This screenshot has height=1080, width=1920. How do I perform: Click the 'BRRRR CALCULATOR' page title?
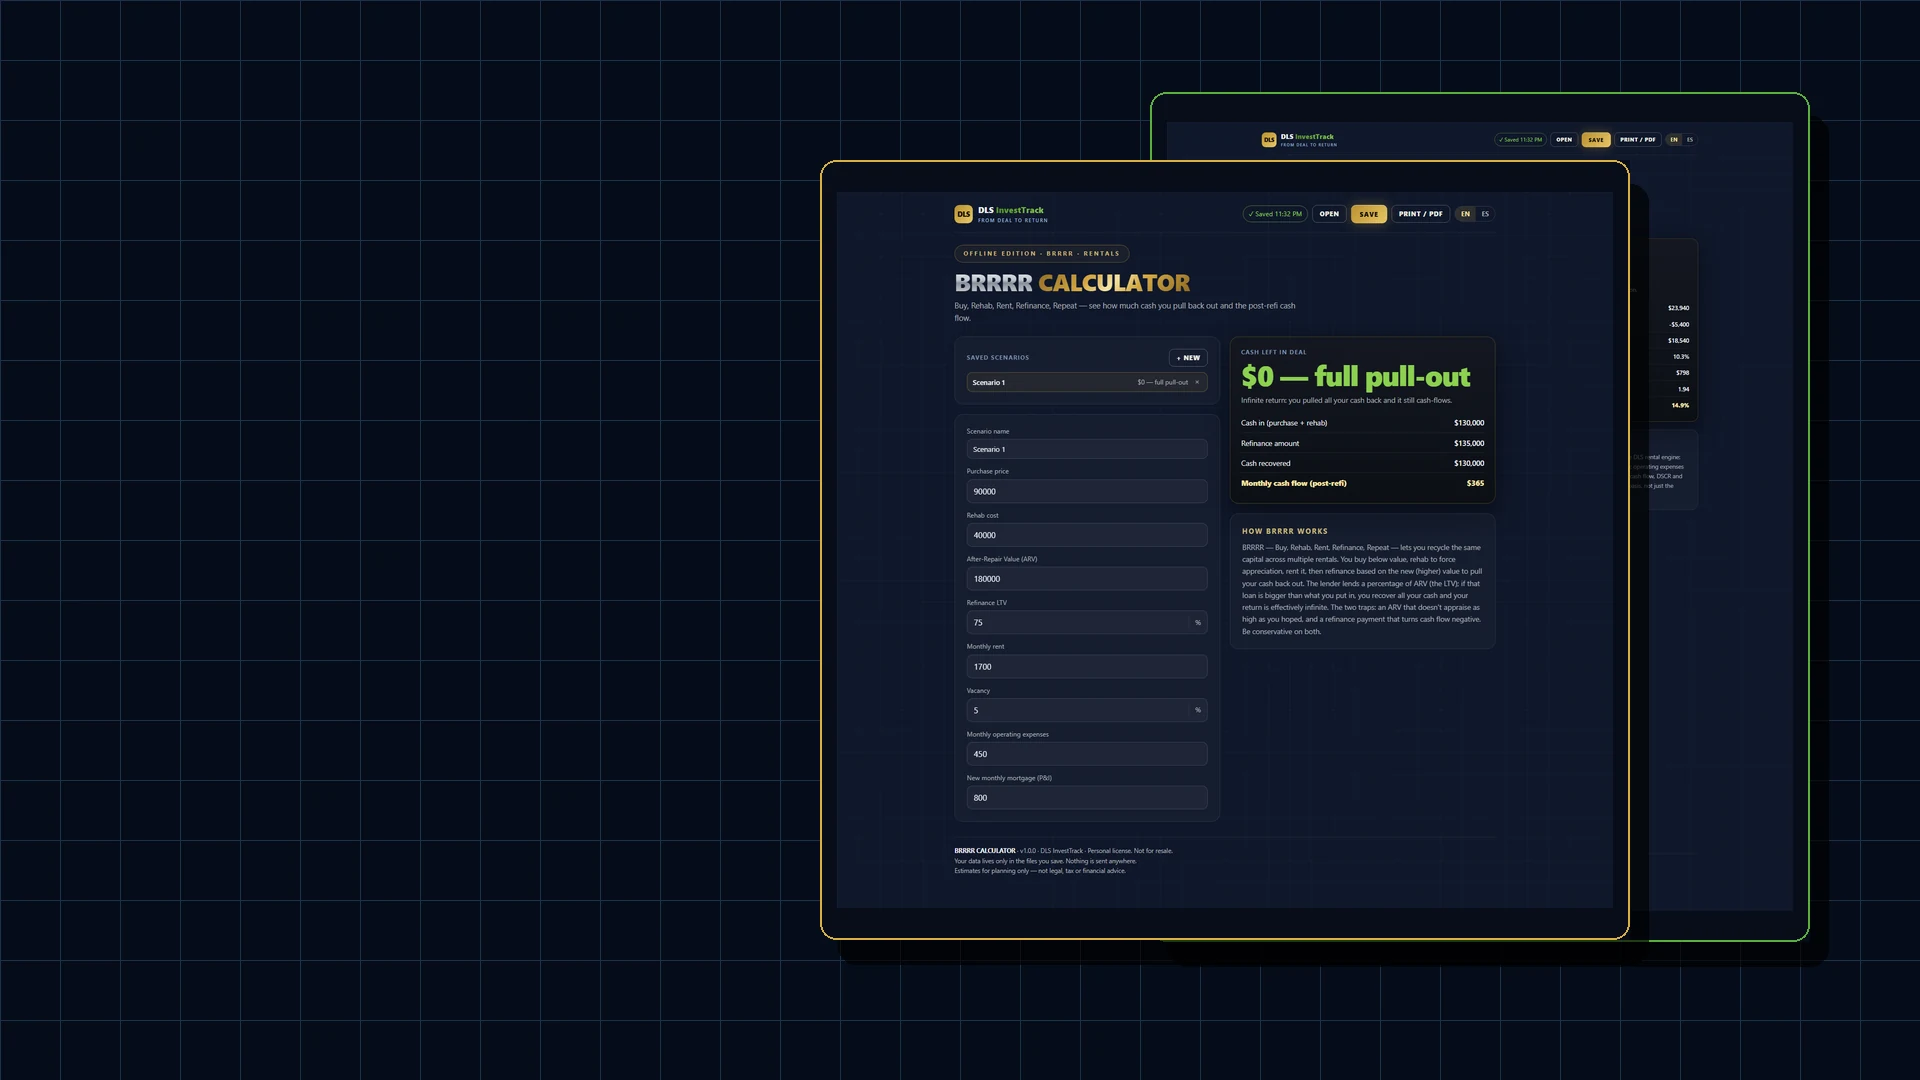1072,283
